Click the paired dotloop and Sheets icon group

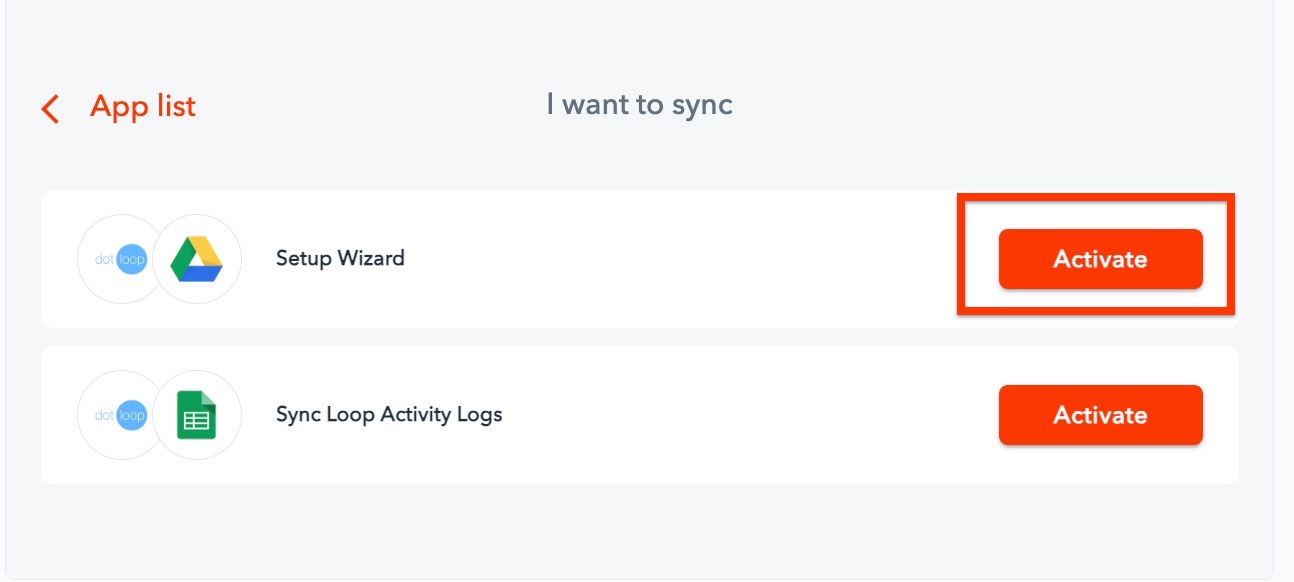click(x=160, y=414)
